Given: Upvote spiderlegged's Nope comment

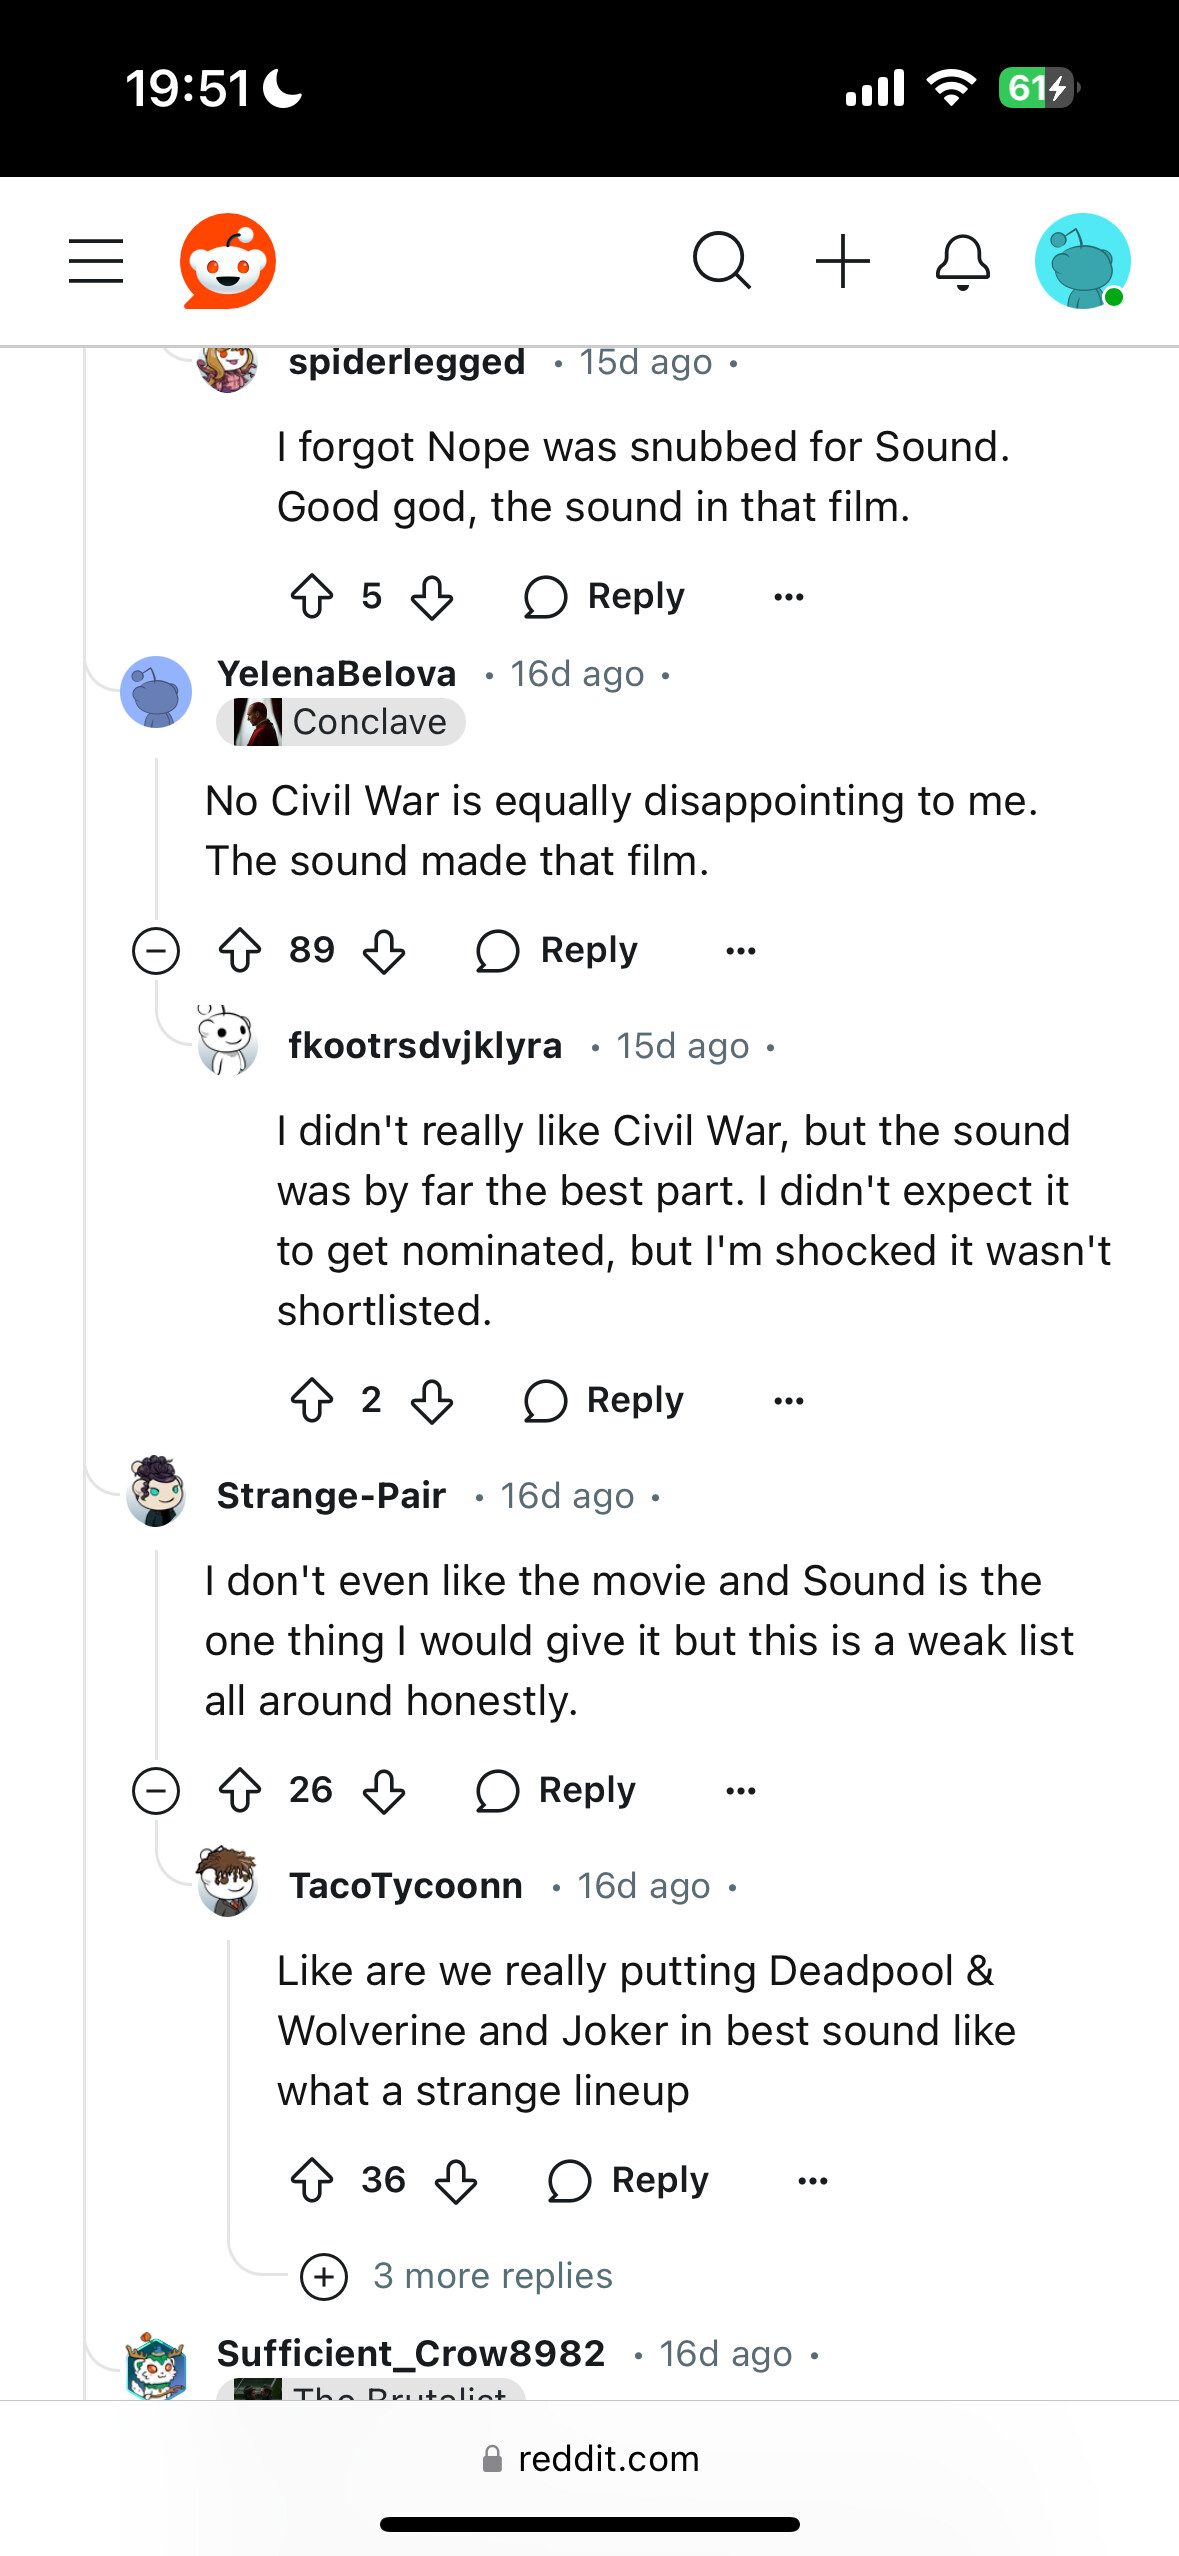Looking at the screenshot, I should (312, 597).
